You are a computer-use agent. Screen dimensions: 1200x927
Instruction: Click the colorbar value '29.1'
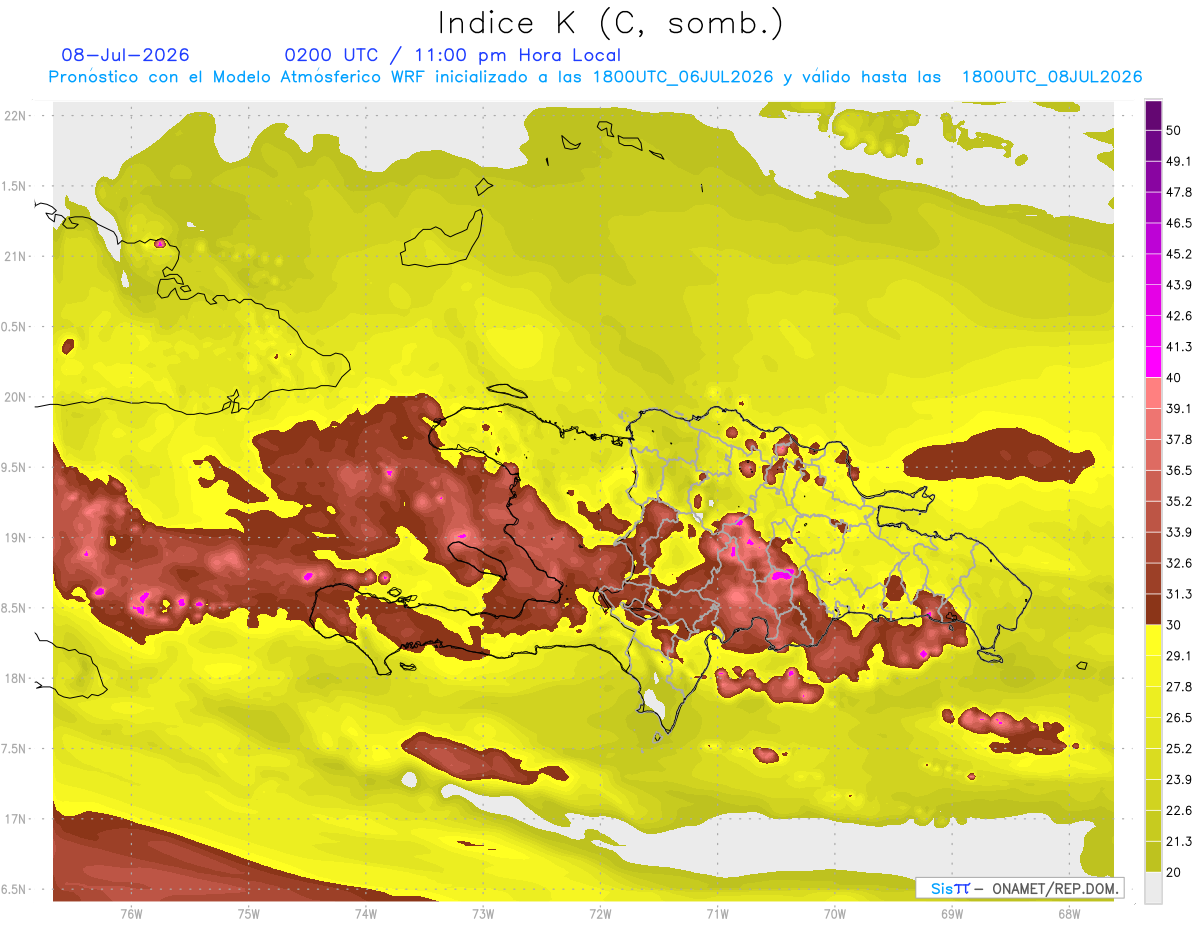[1178, 656]
